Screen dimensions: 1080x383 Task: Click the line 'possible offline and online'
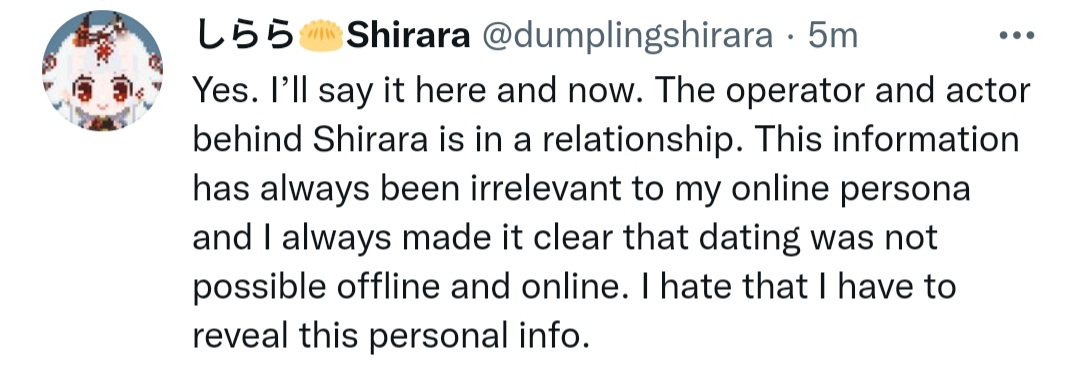point(574,288)
